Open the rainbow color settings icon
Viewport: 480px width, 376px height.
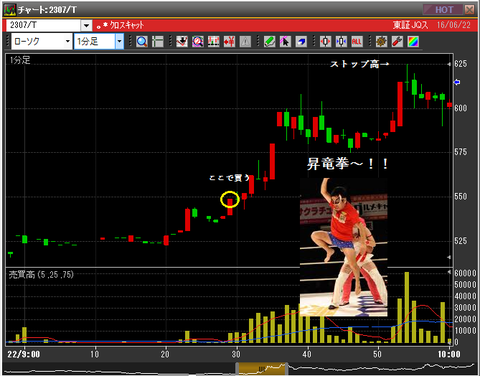point(413,42)
